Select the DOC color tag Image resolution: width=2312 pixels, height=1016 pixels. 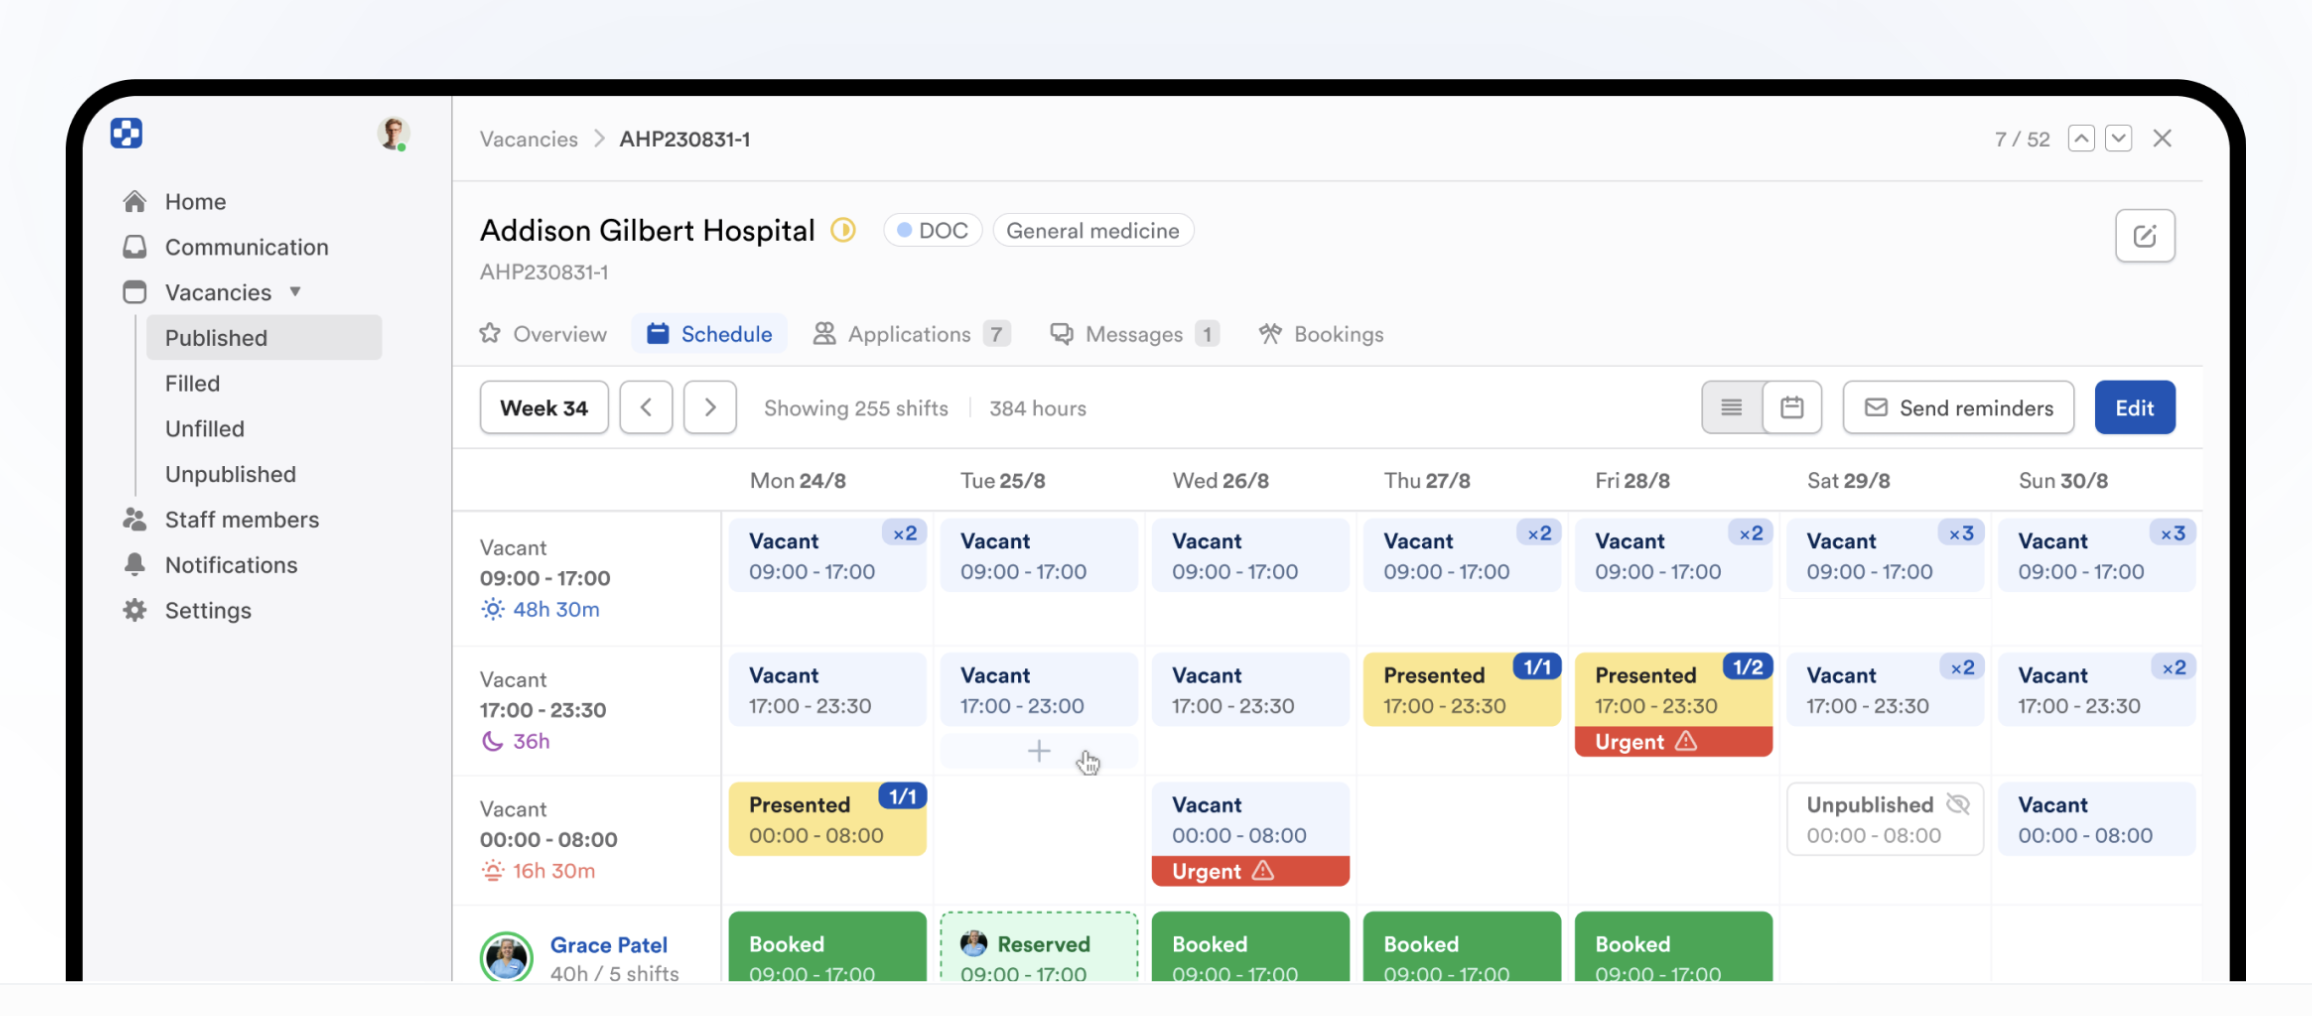click(932, 231)
